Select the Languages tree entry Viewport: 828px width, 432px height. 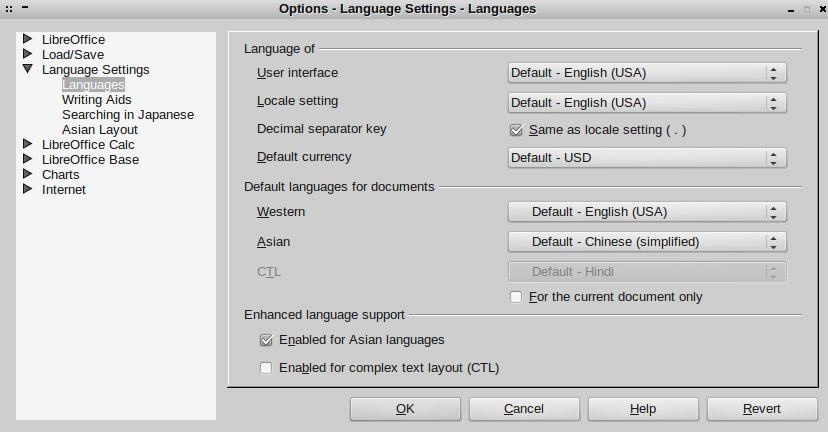pyautogui.click(x=93, y=84)
